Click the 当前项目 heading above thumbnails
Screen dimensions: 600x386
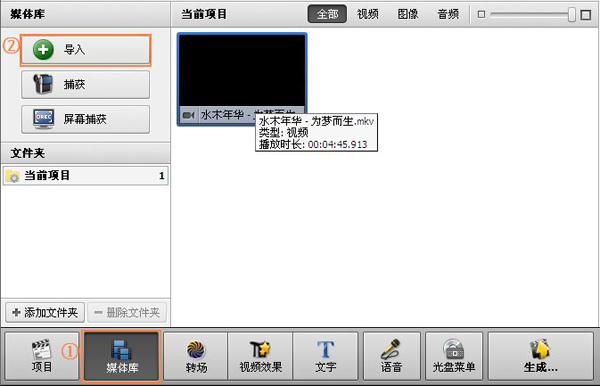coord(204,14)
